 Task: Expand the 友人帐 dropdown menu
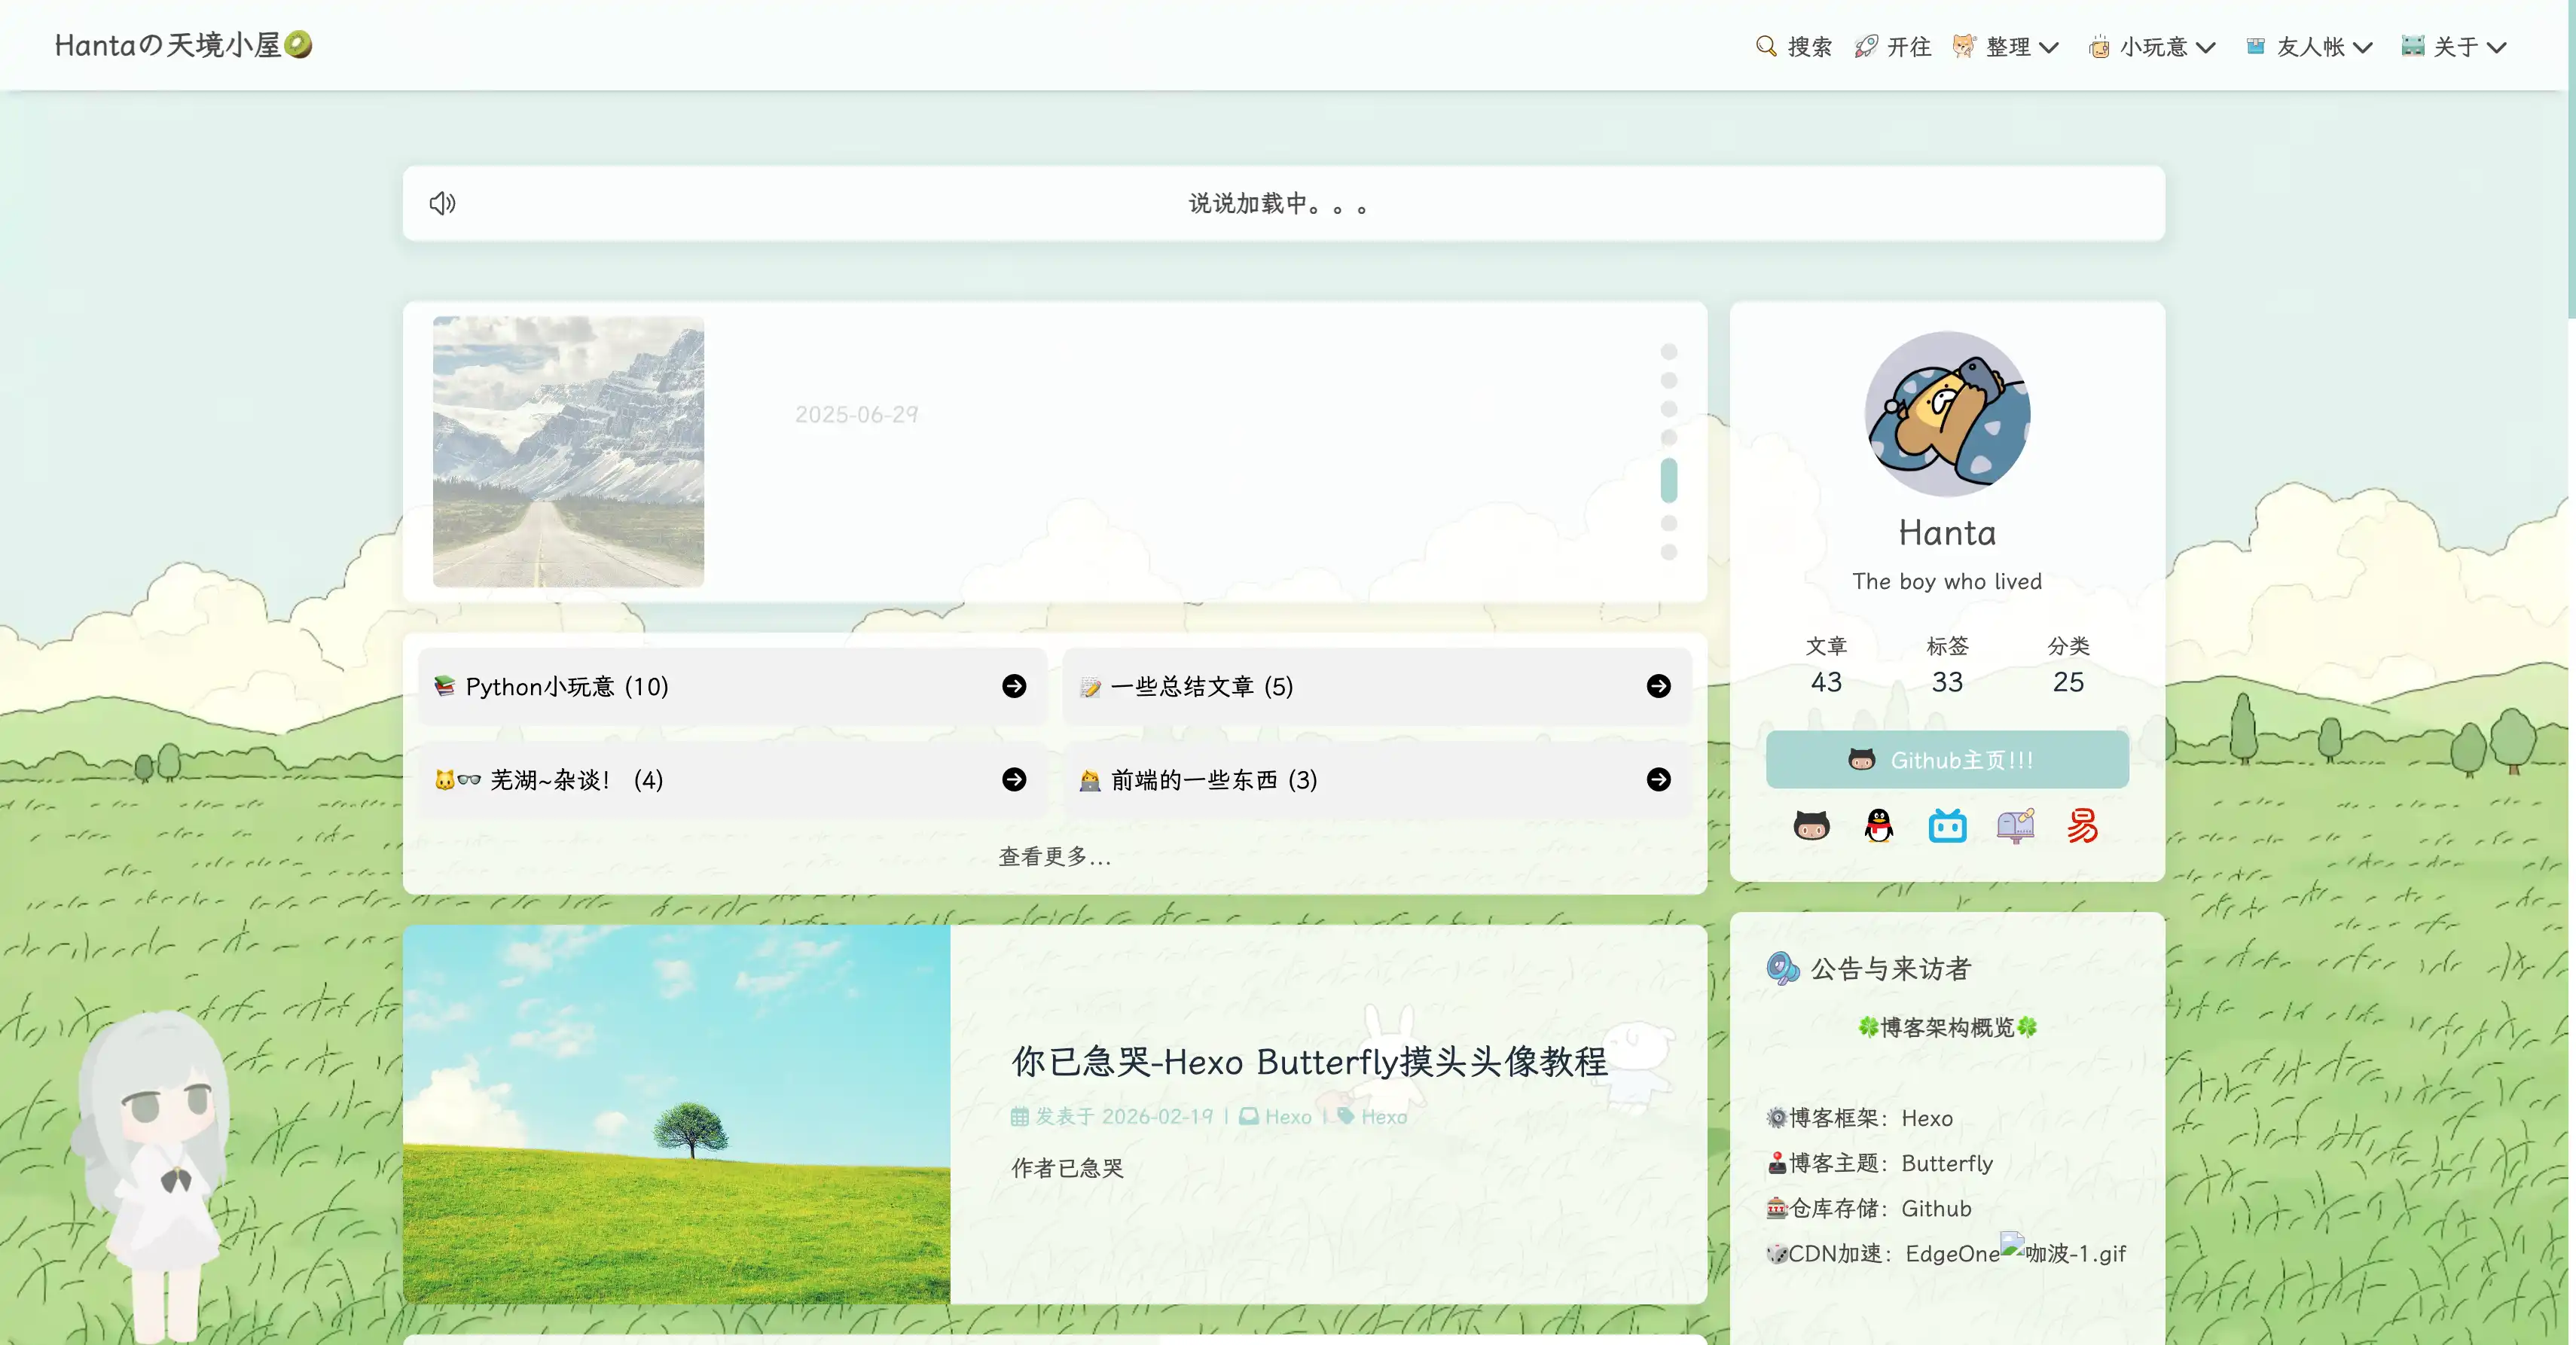(x=2309, y=46)
